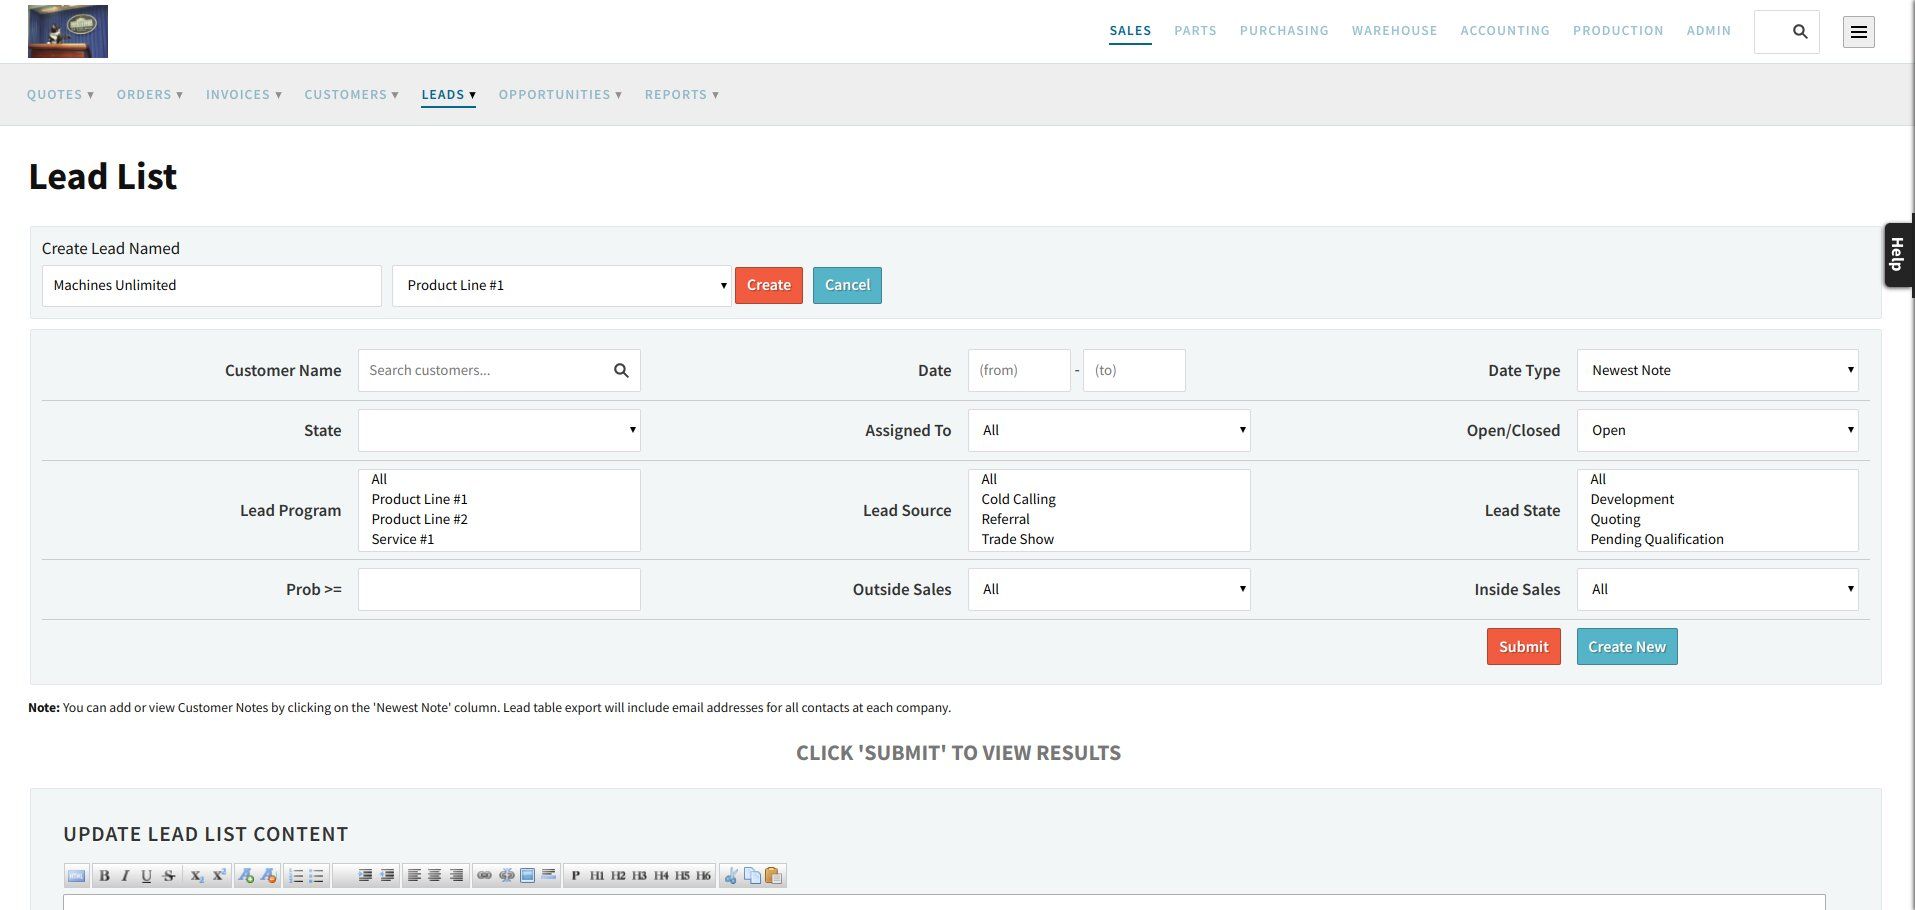Open the Open/Closed dropdown
This screenshot has height=910, width=1915.
pyautogui.click(x=1718, y=430)
